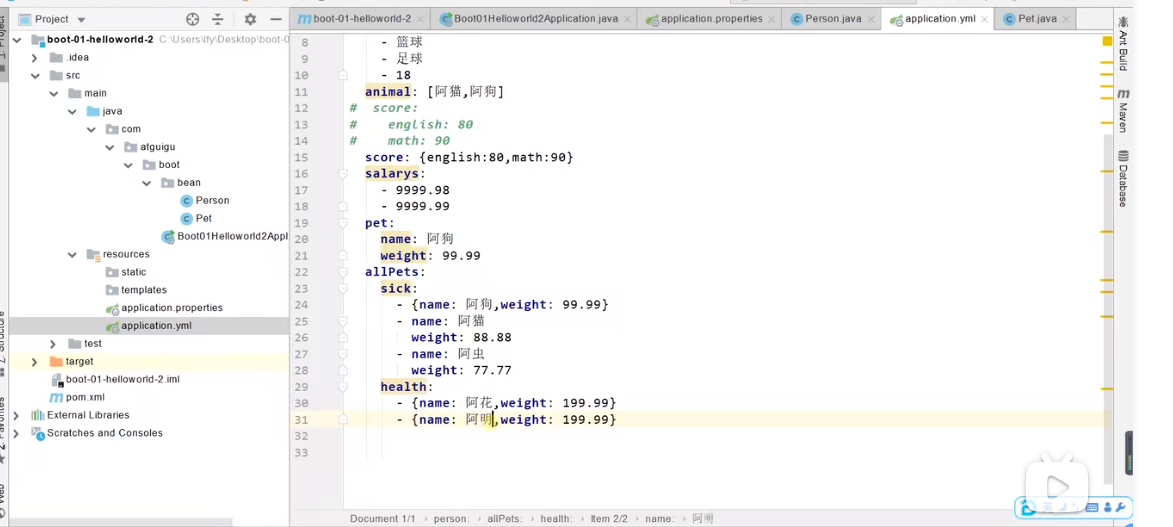This screenshot has width=1173, height=527.
Task: Click the Item 2/2 breadcrumb
Action: [x=609, y=518]
